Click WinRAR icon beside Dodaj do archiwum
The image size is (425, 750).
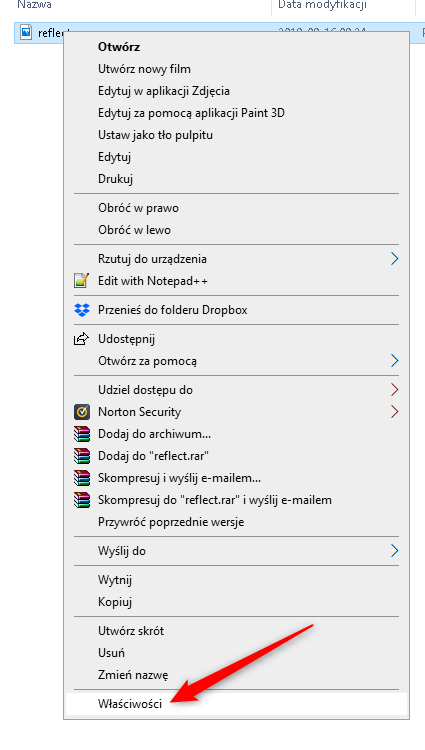81,434
